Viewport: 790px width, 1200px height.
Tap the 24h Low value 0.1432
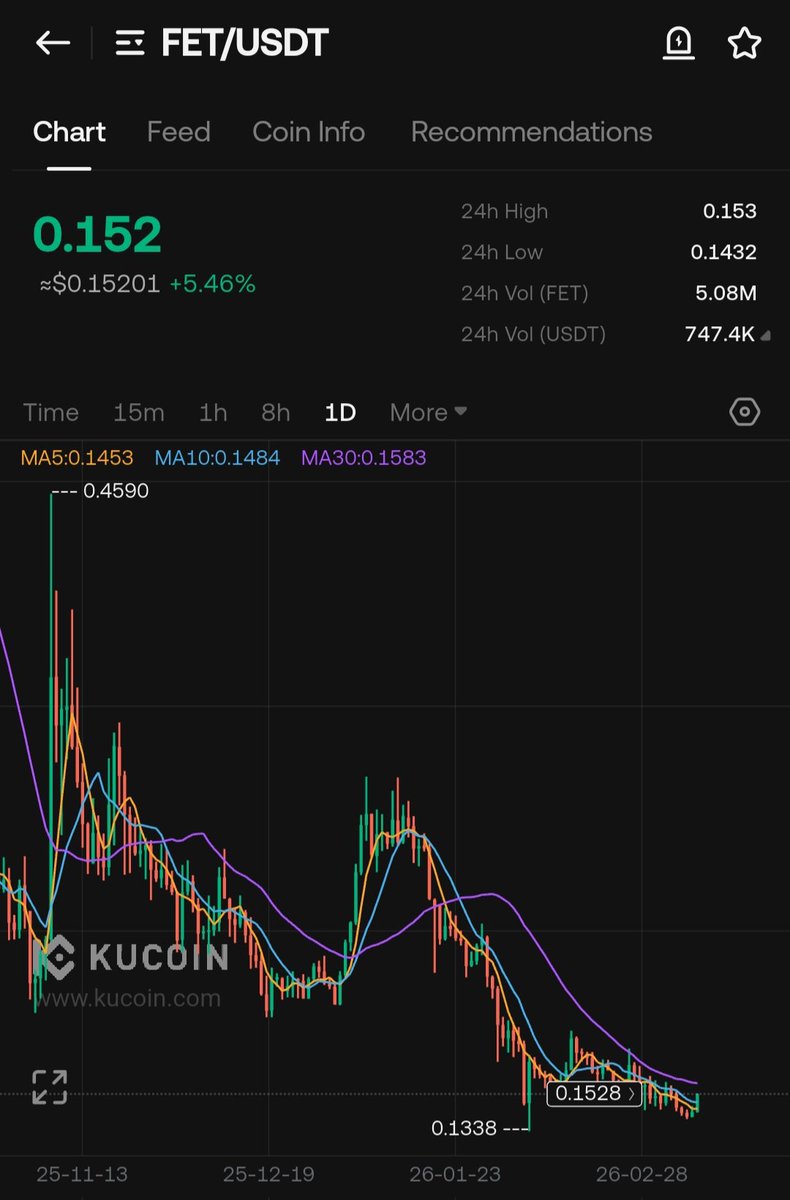pyautogui.click(x=724, y=252)
